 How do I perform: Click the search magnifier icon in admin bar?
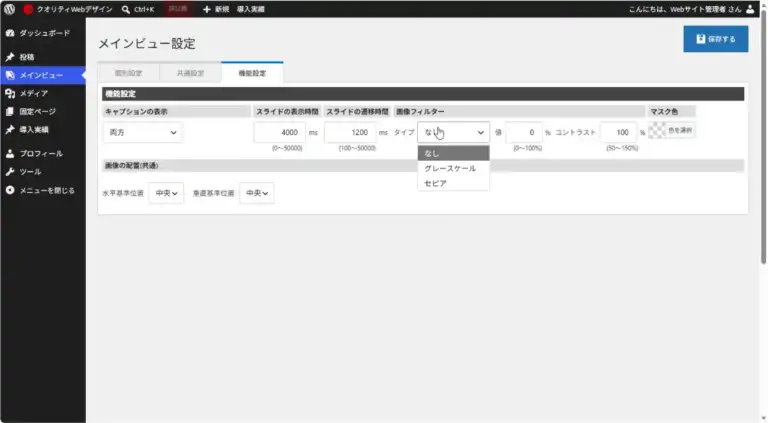(x=126, y=9)
